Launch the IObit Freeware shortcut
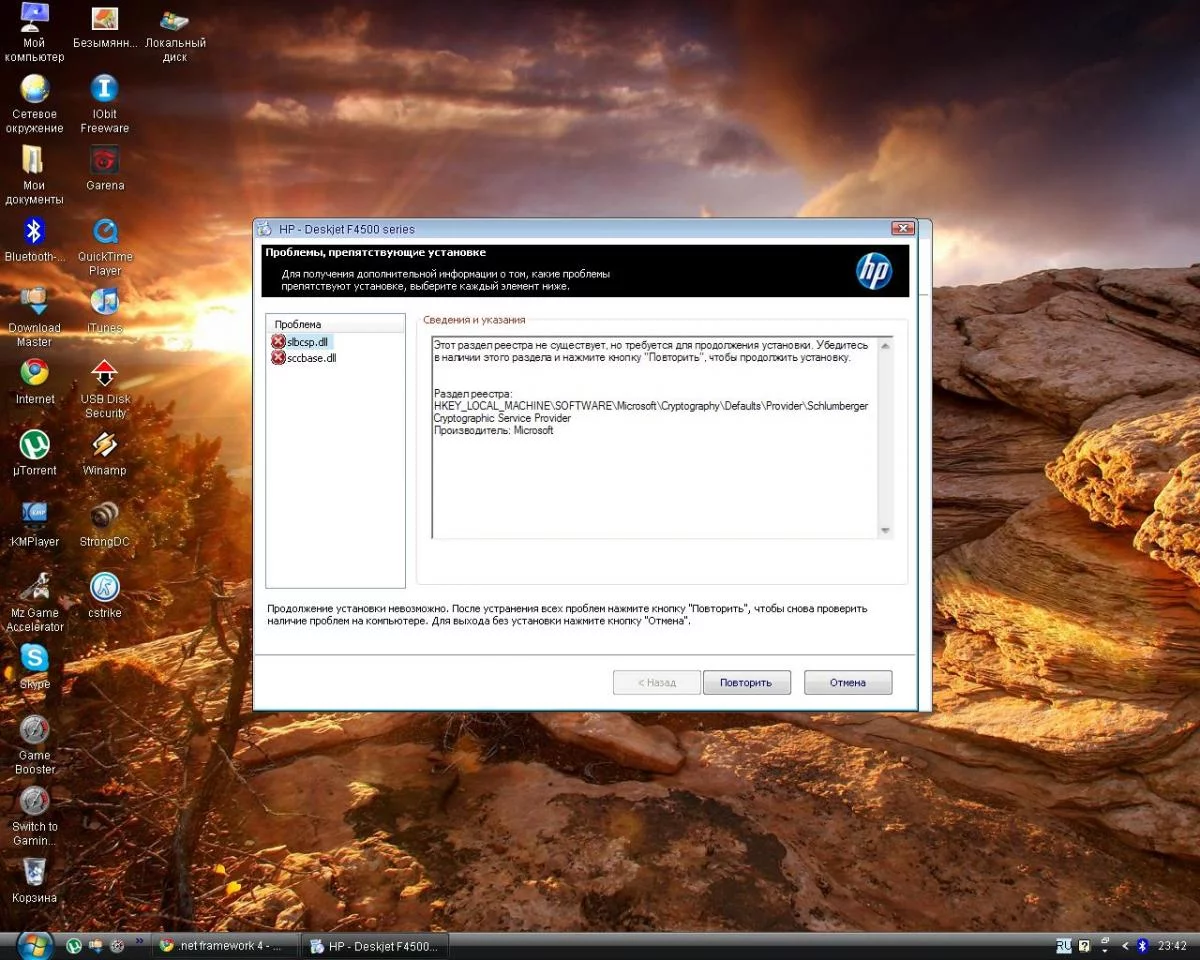Viewport: 1200px width, 960px height. pos(105,103)
